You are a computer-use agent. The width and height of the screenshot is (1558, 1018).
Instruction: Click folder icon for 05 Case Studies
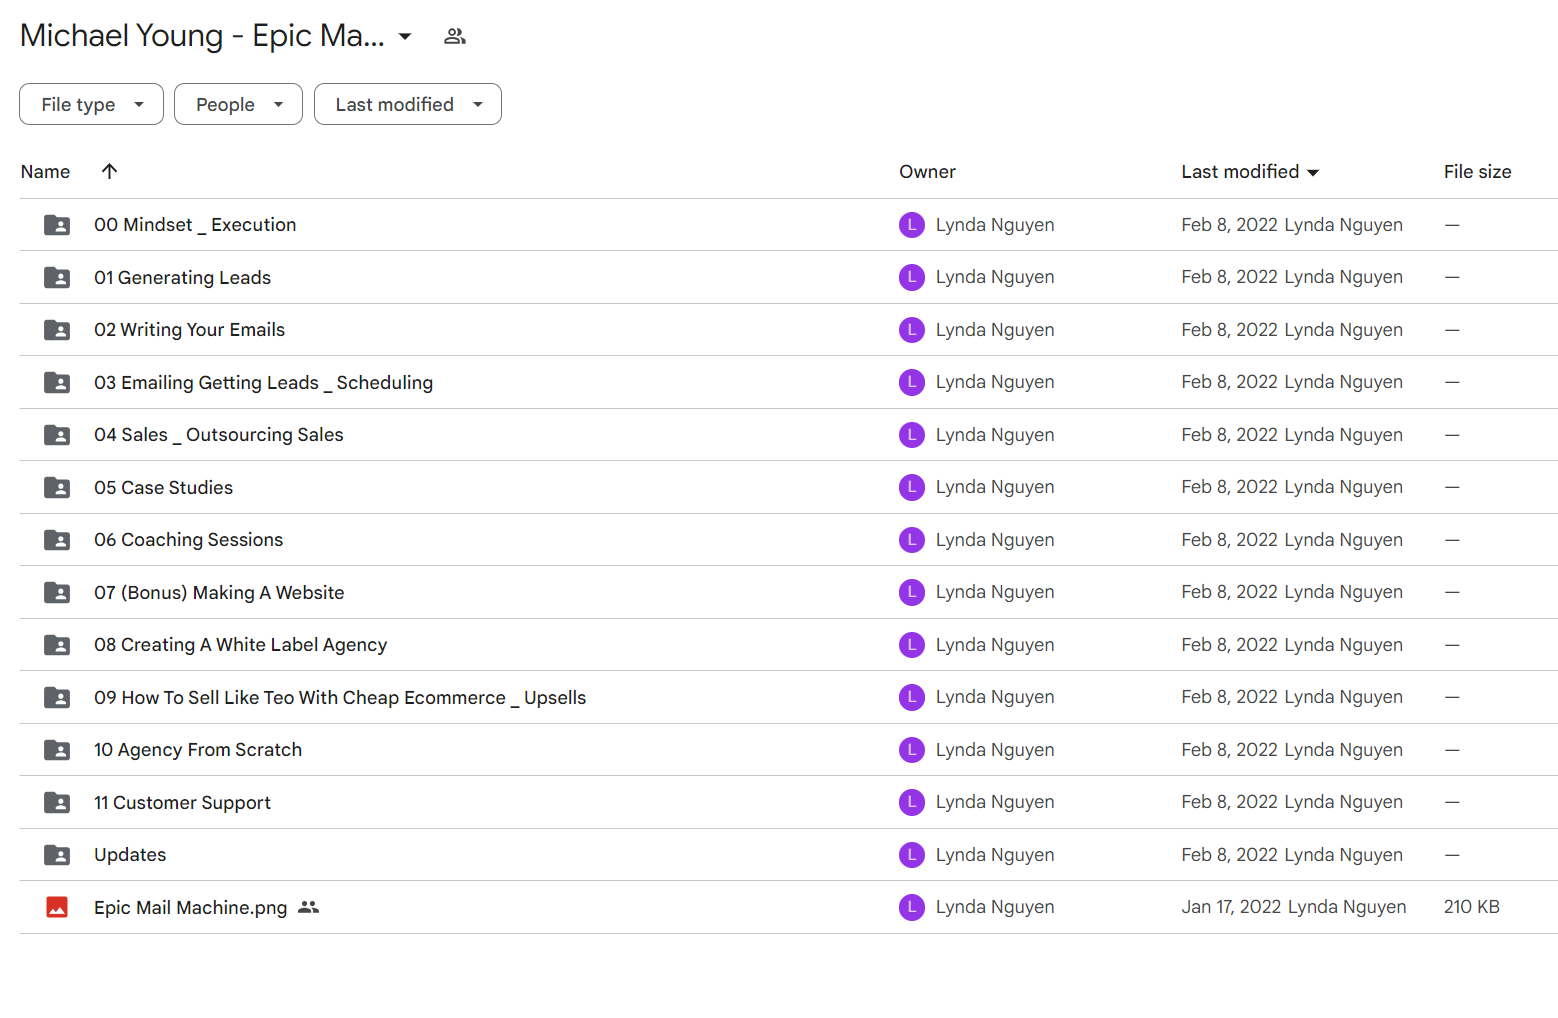pos(57,487)
